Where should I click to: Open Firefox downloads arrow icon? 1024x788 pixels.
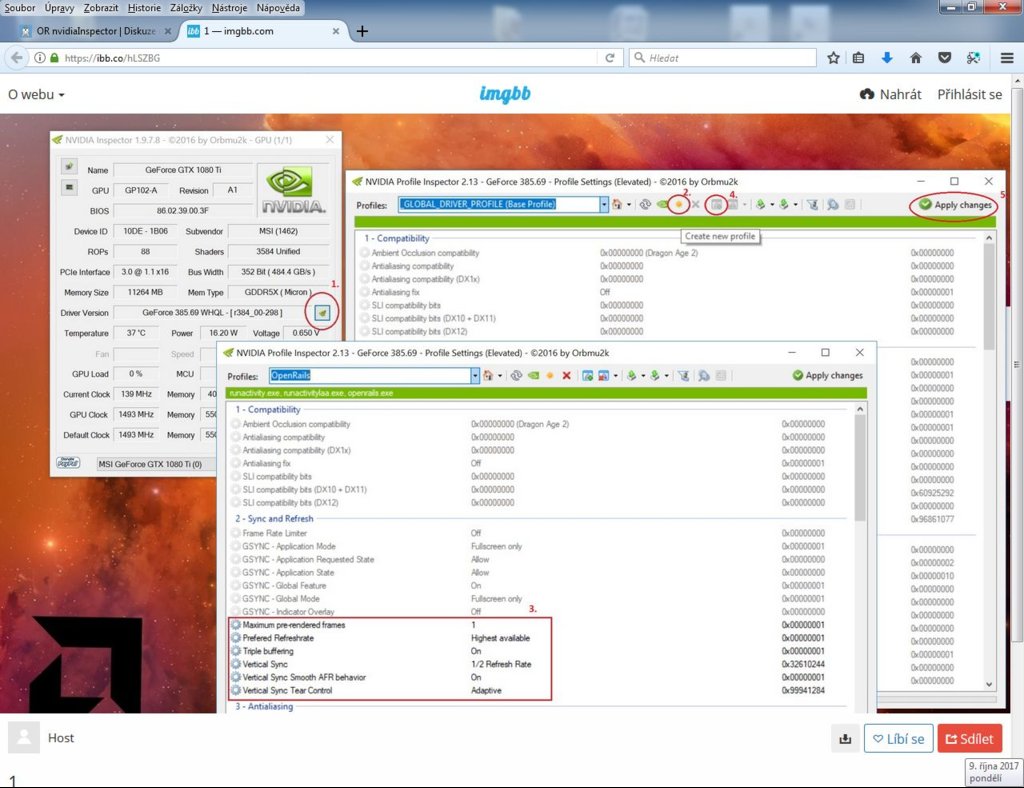point(887,58)
